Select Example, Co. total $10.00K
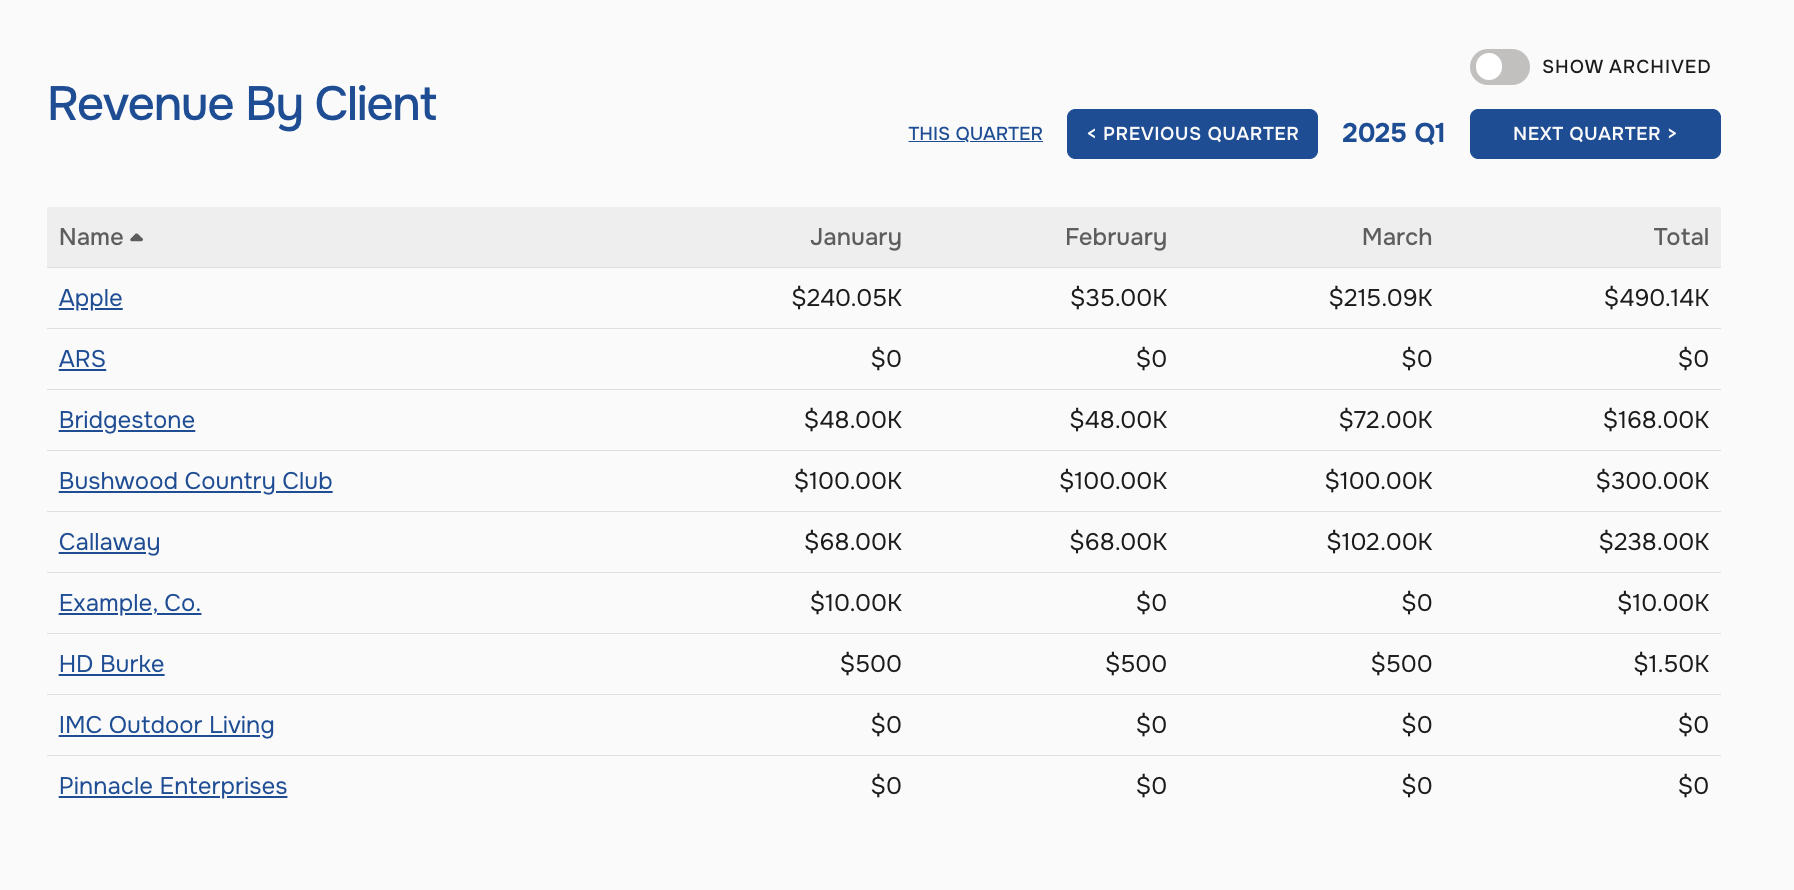1794x890 pixels. 1663,603
